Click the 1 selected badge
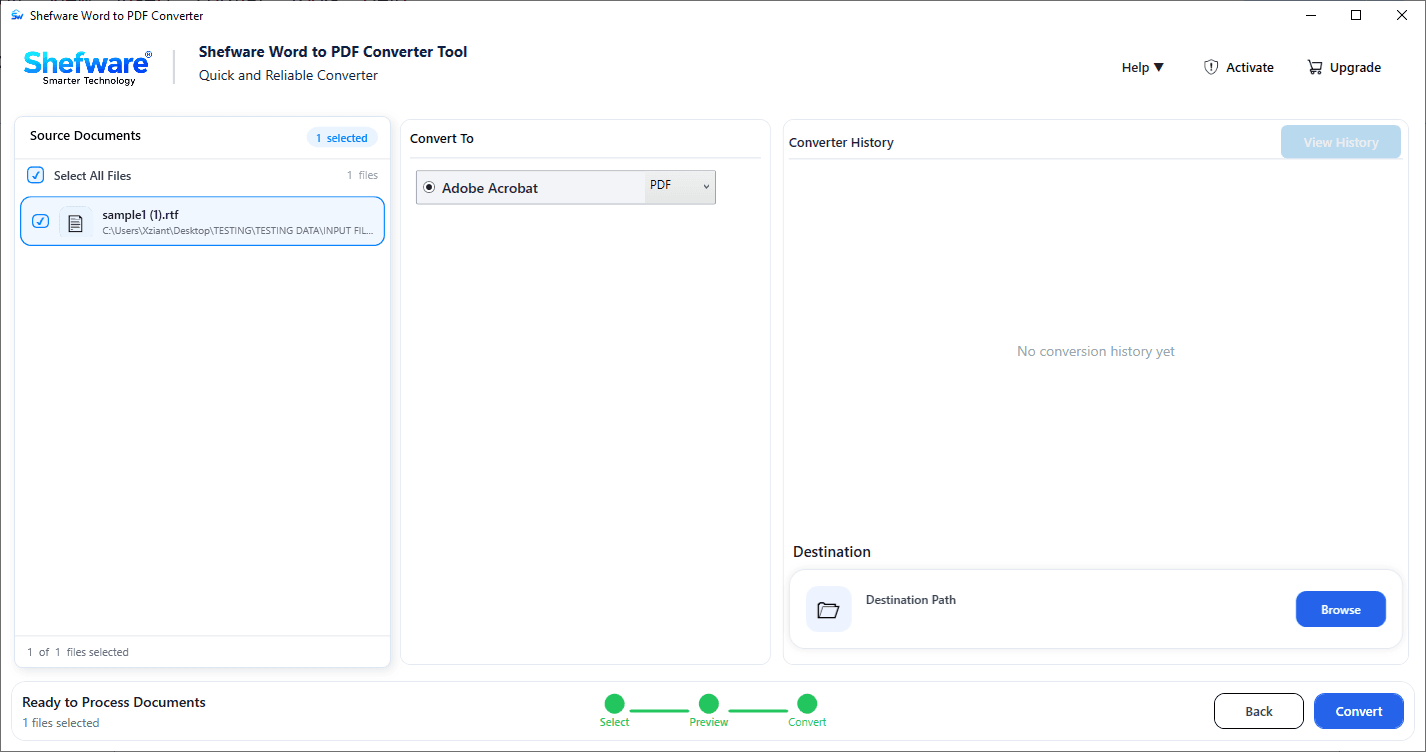 (x=342, y=138)
